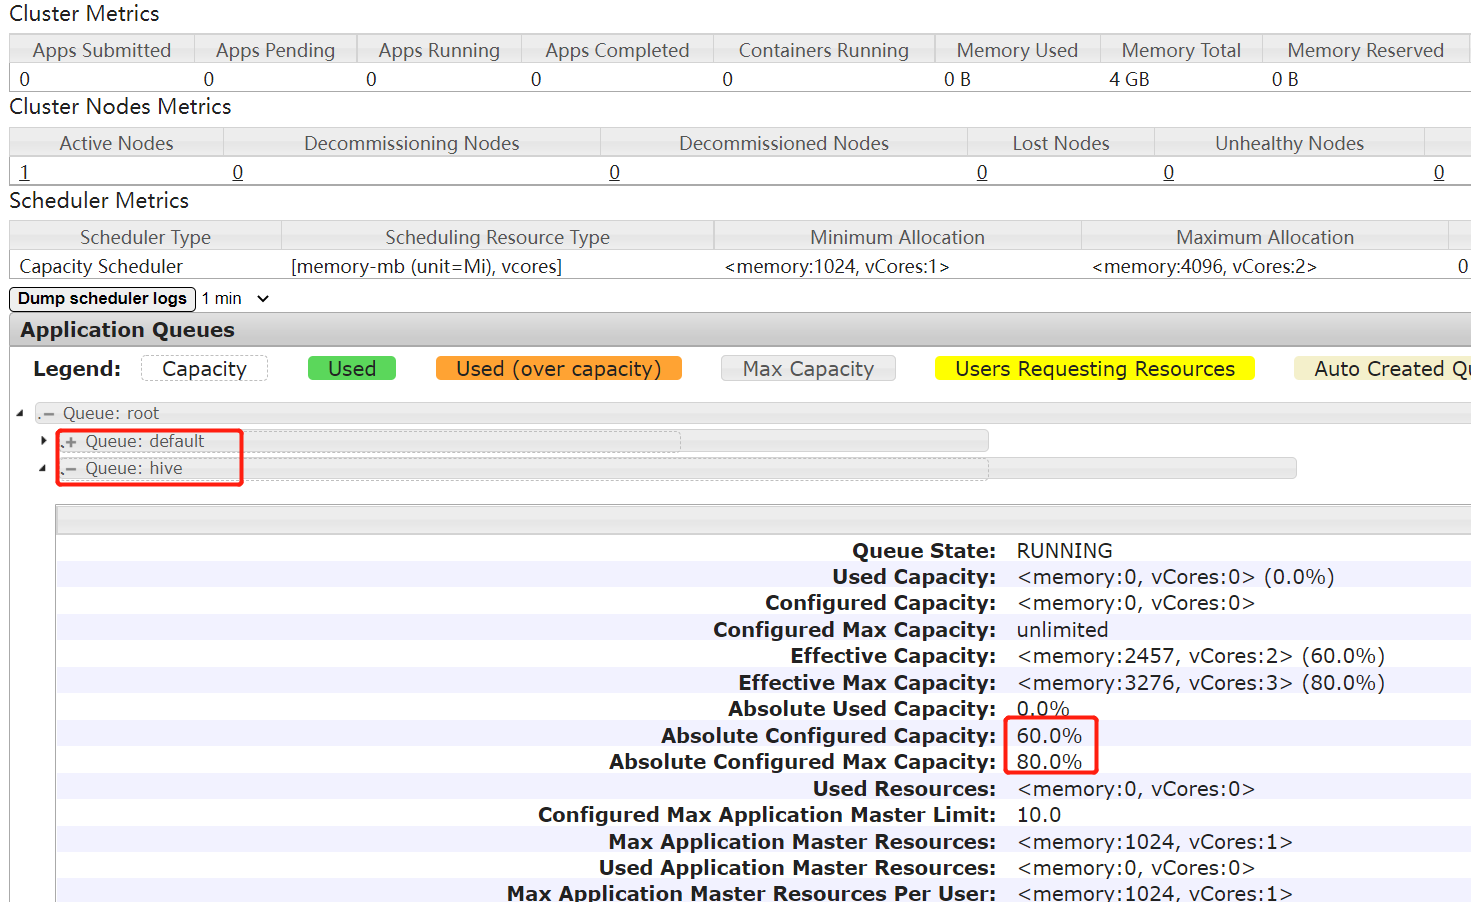Collapse the Queue: hive tree triangle
This screenshot has height=902, width=1471.
pyautogui.click(x=42, y=468)
